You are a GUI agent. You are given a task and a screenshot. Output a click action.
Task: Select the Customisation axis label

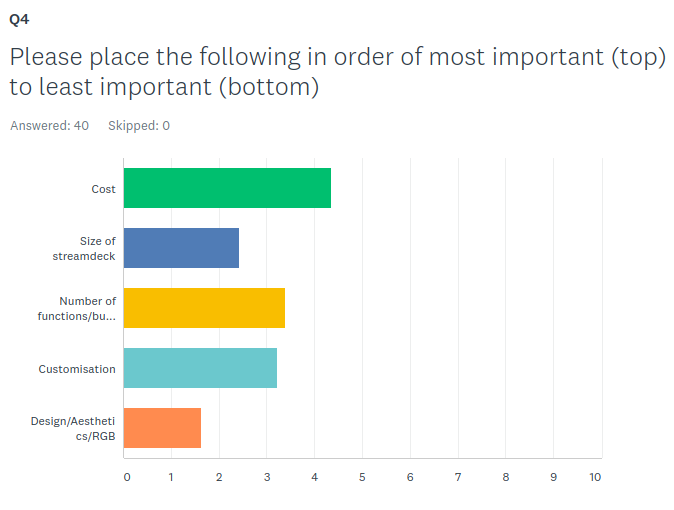[77, 369]
